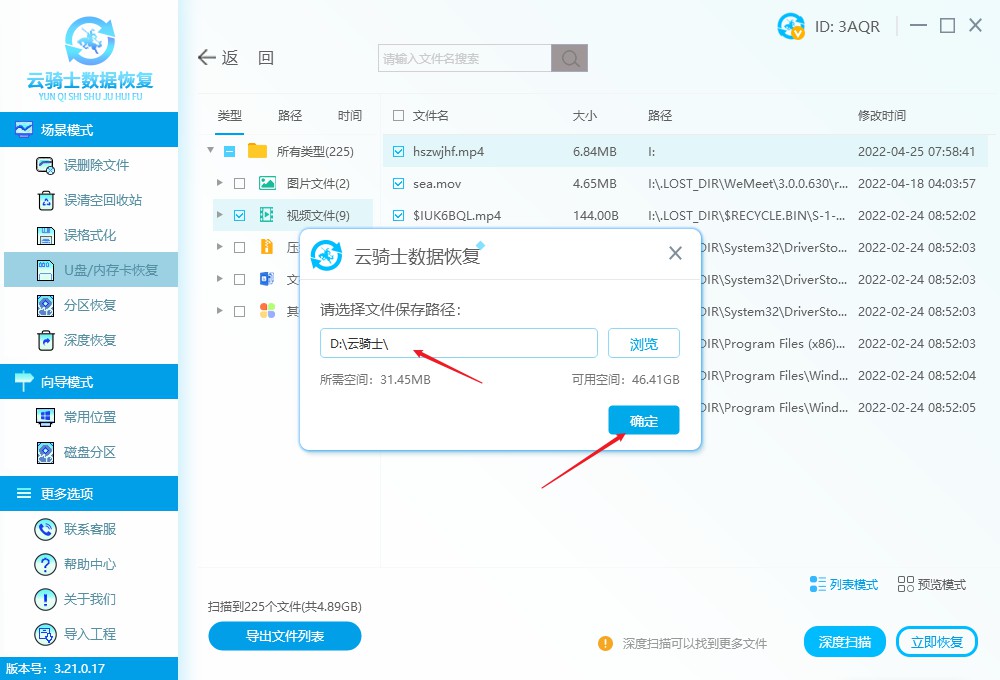Click the 向导模式 signpost header icon
This screenshot has width=1000, height=680.
(24, 381)
